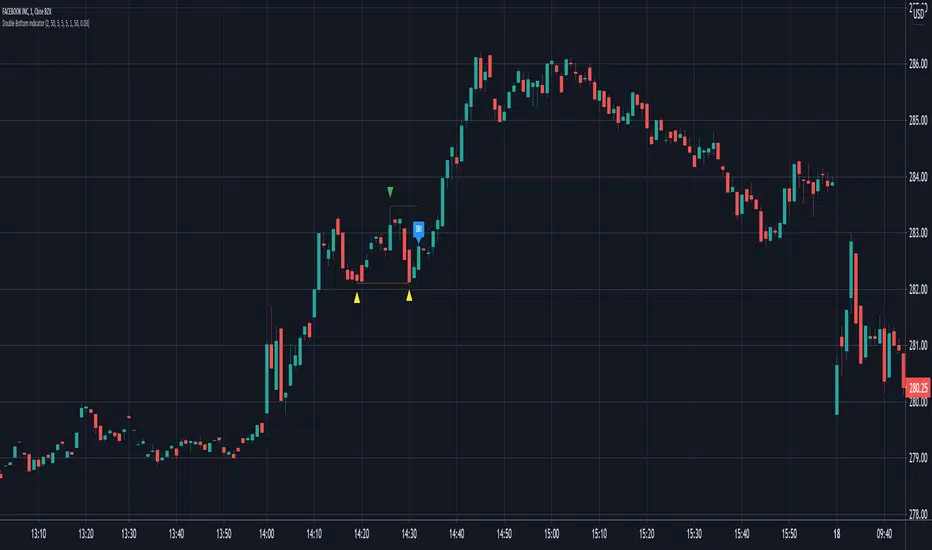
Task: Click the red 280.25 current price label
Action: 918,388
